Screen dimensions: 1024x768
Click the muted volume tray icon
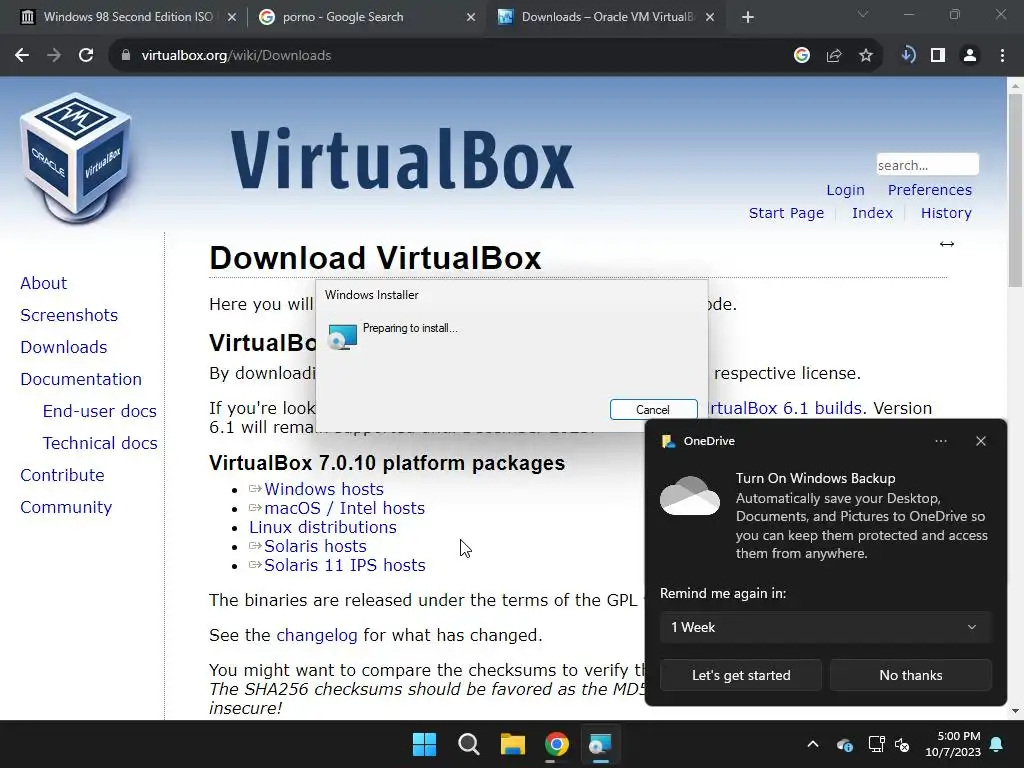click(x=902, y=744)
